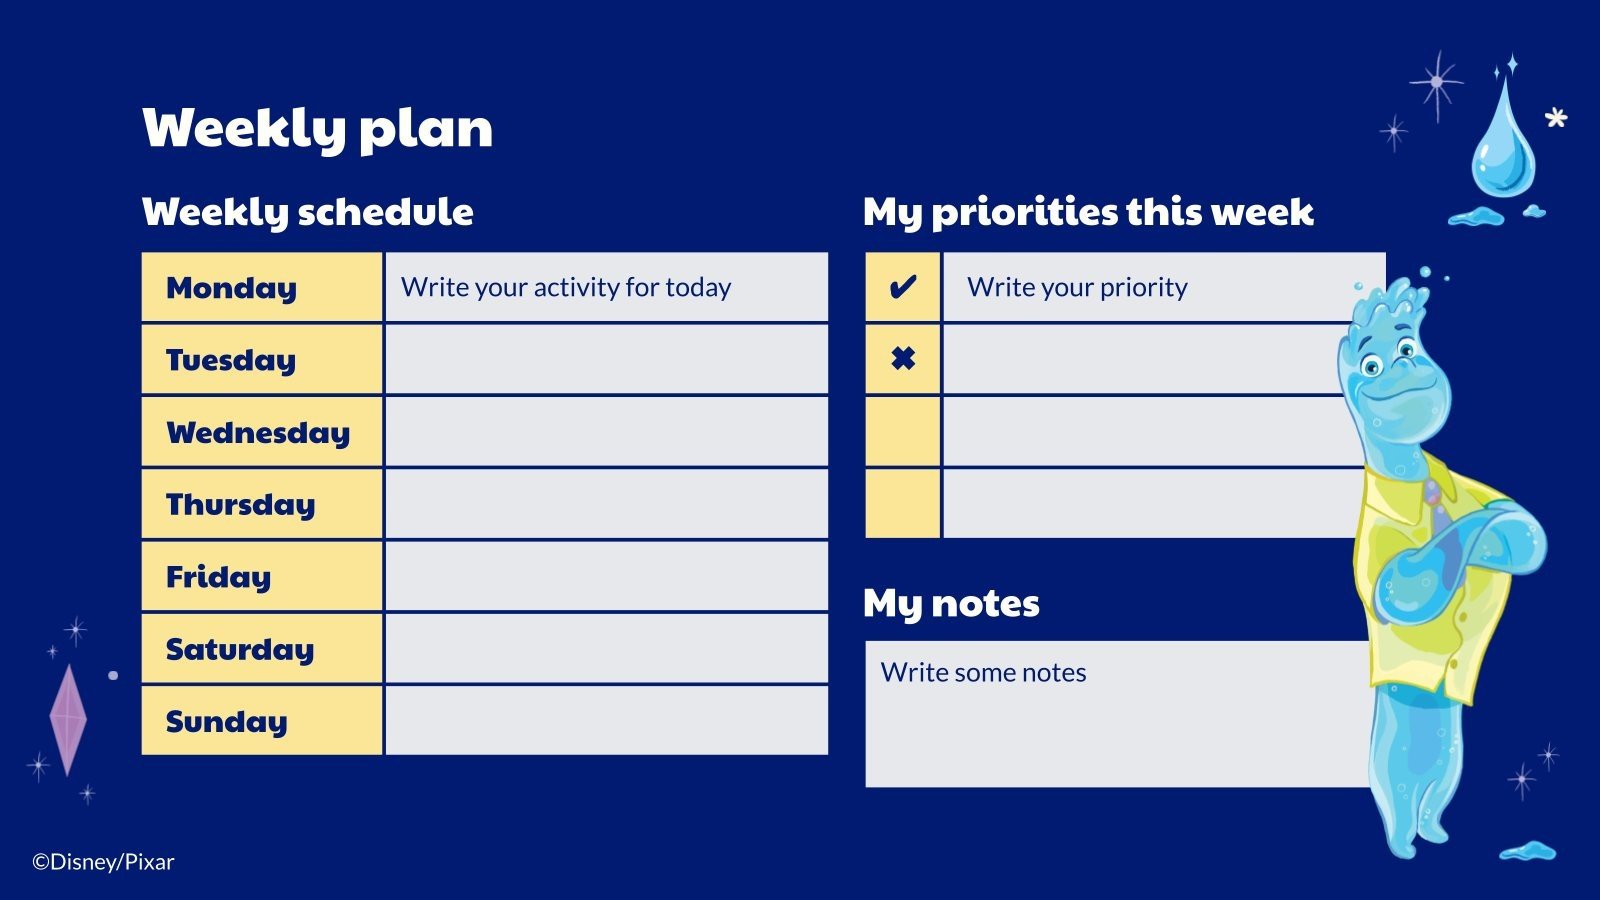This screenshot has height=900, width=1600.
Task: Select the Wednesday day label cell
Action: [x=262, y=432]
